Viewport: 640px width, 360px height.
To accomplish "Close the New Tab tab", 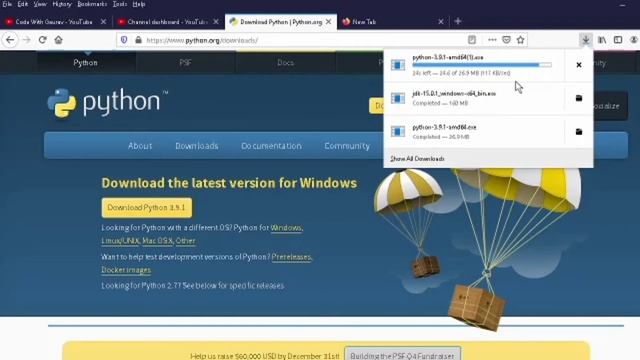I will 441,22.
